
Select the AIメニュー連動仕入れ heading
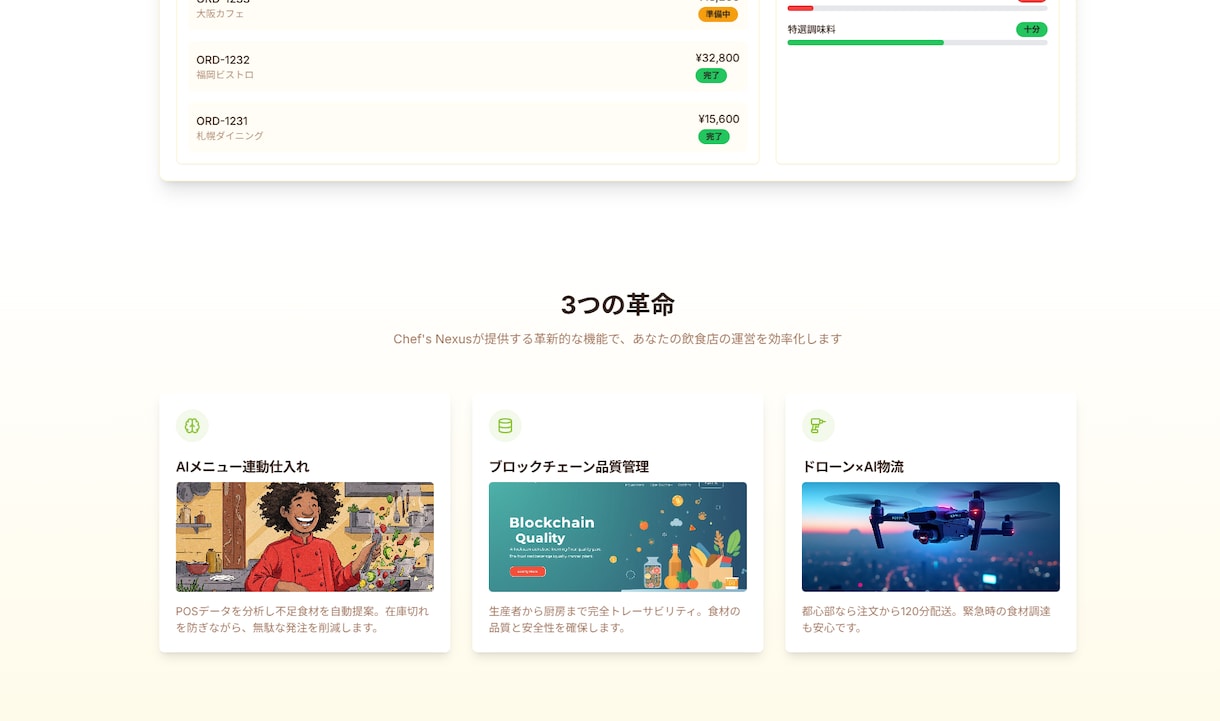(243, 467)
